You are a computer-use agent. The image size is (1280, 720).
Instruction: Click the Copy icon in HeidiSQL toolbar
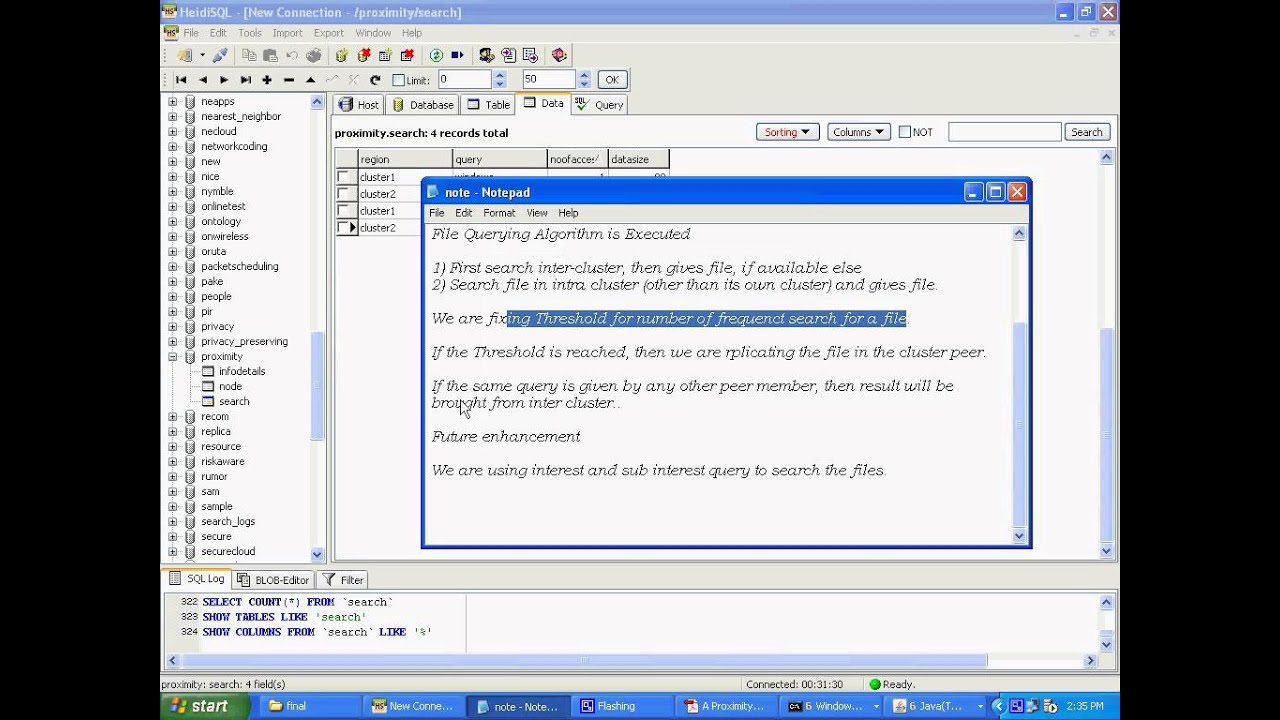(249, 55)
